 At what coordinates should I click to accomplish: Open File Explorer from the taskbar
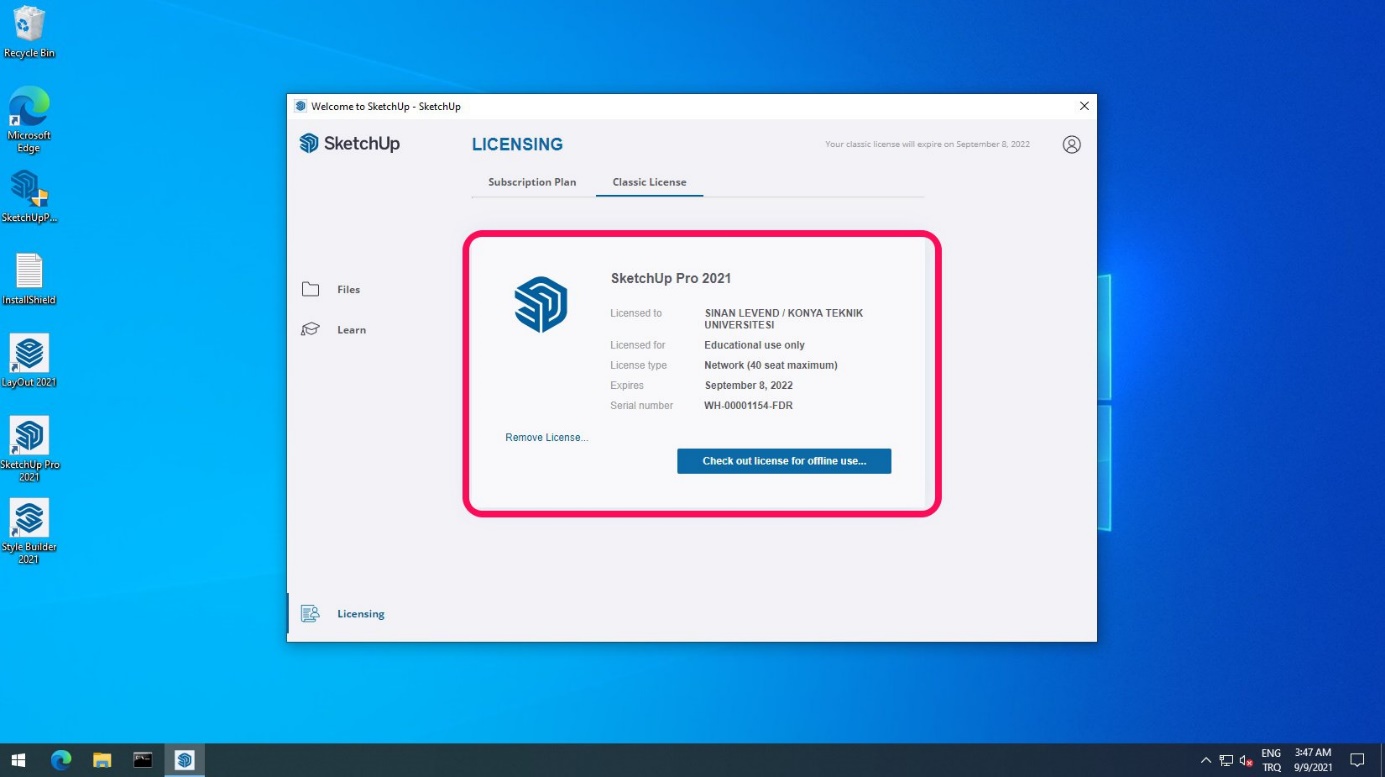(x=102, y=760)
